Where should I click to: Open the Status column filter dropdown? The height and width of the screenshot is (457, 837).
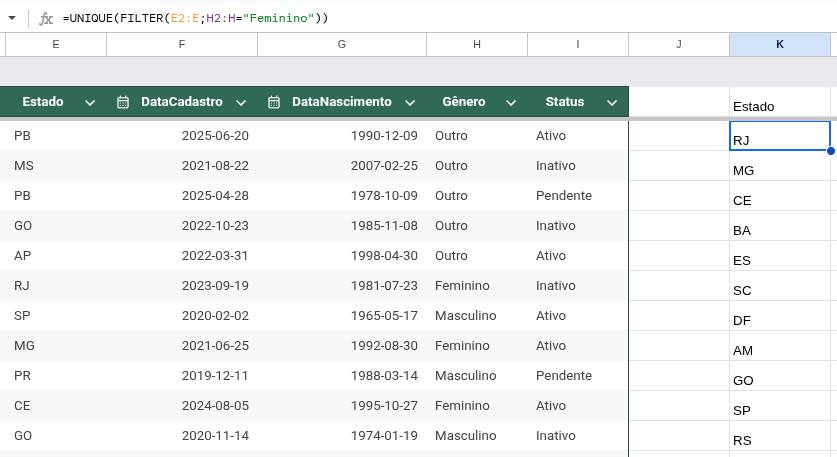click(x=612, y=103)
